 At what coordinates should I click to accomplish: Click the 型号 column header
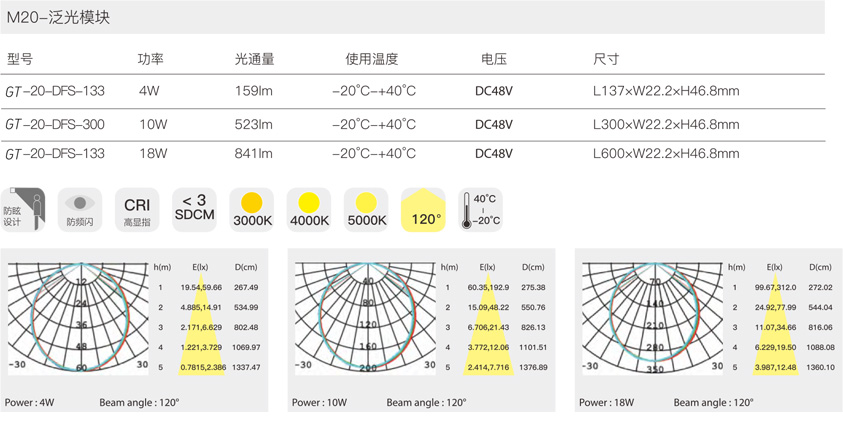pyautogui.click(x=19, y=60)
